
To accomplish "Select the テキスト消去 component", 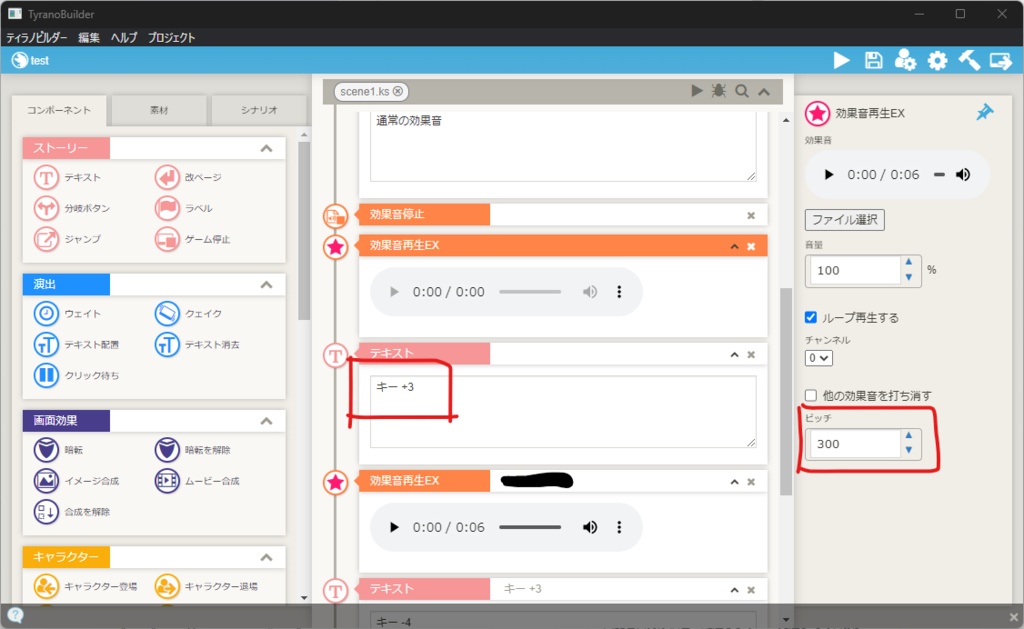I will (197, 344).
